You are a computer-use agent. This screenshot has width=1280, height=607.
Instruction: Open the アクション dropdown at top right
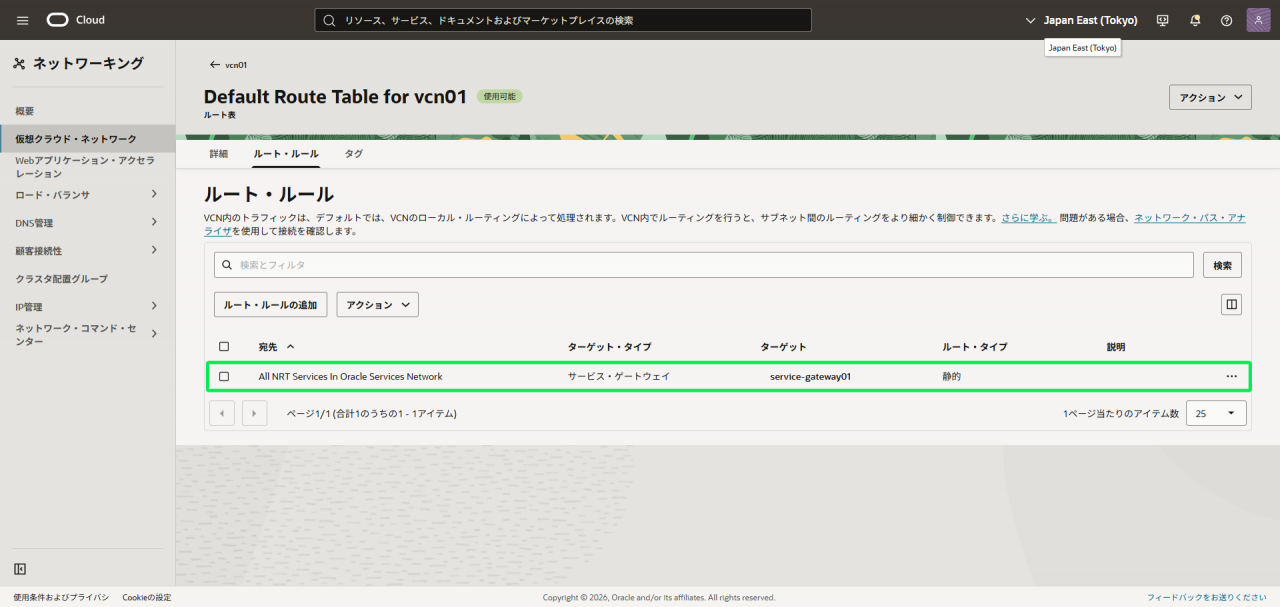pos(1210,97)
